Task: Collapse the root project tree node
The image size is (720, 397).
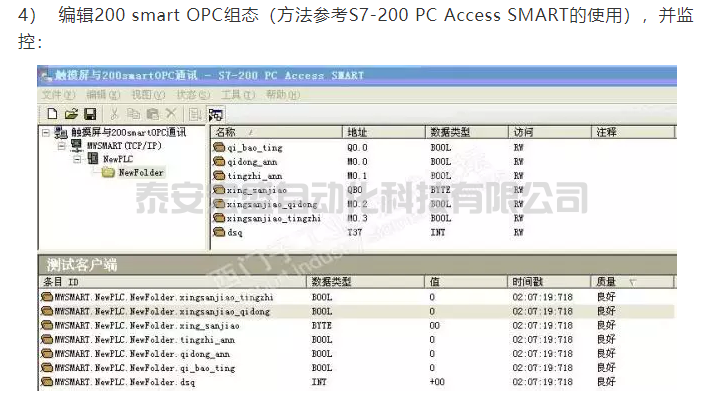Action: pyautogui.click(x=45, y=133)
